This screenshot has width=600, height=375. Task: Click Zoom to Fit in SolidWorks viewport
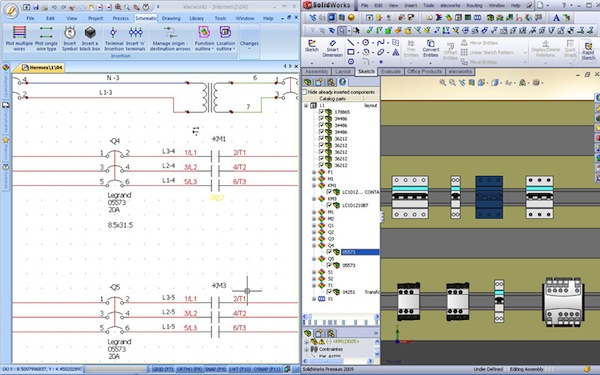(443, 83)
